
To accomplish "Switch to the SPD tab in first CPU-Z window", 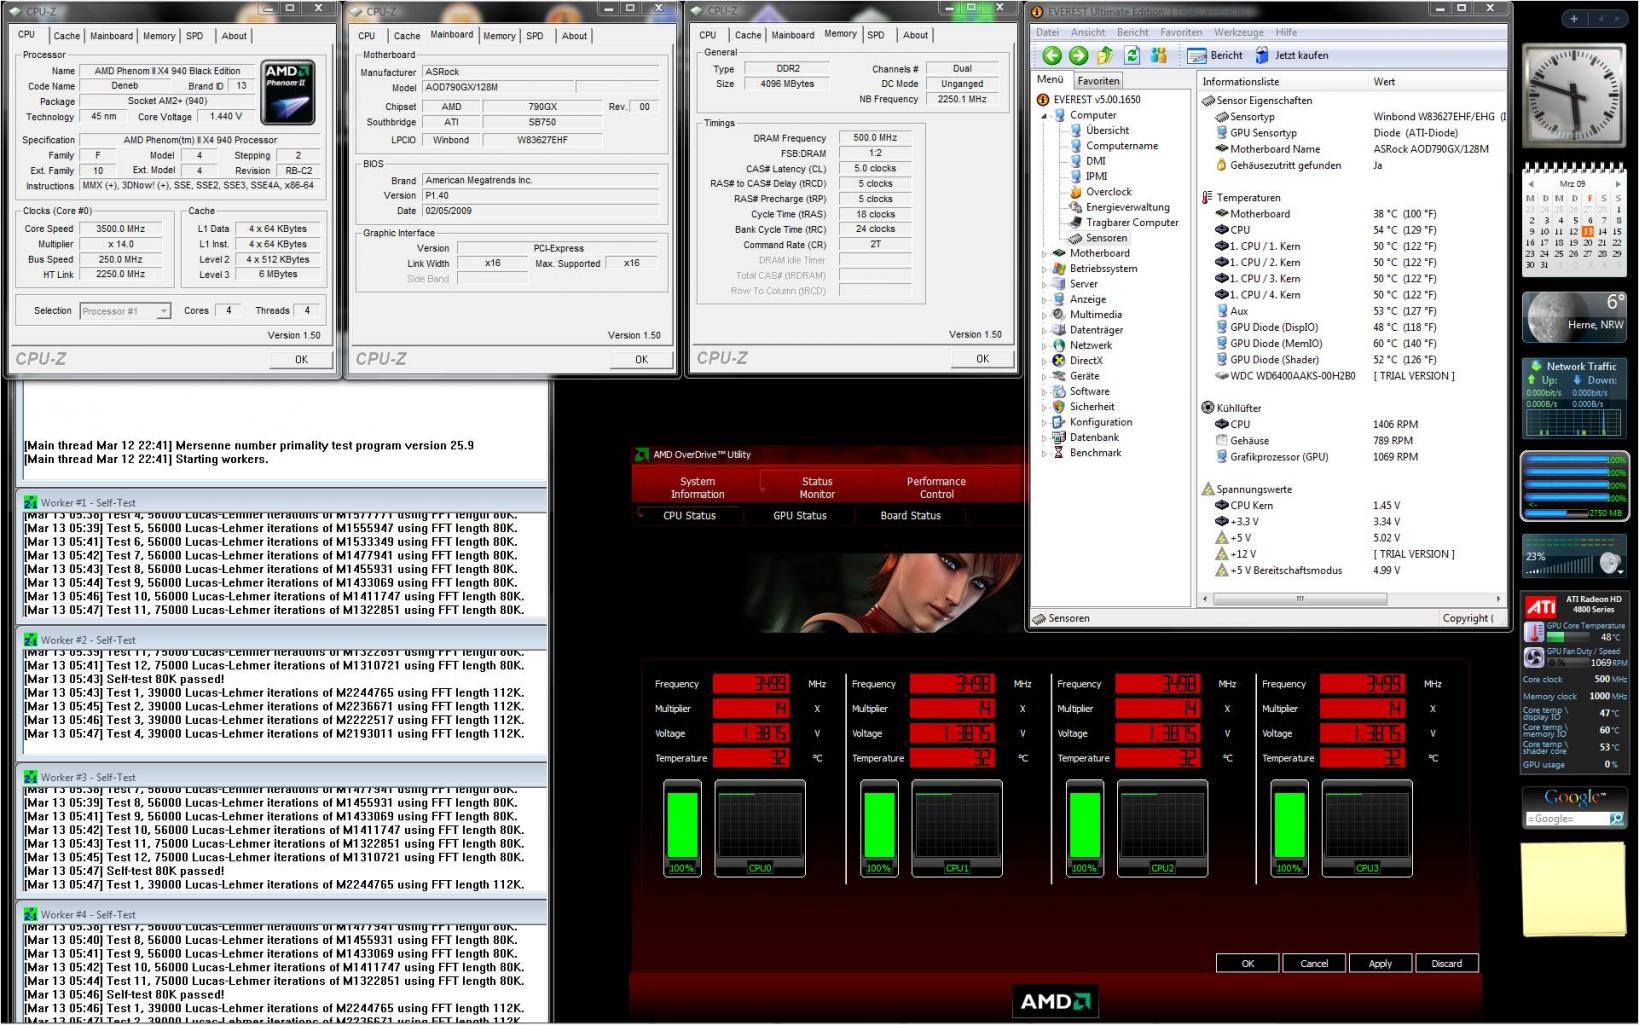I will click(x=195, y=36).
